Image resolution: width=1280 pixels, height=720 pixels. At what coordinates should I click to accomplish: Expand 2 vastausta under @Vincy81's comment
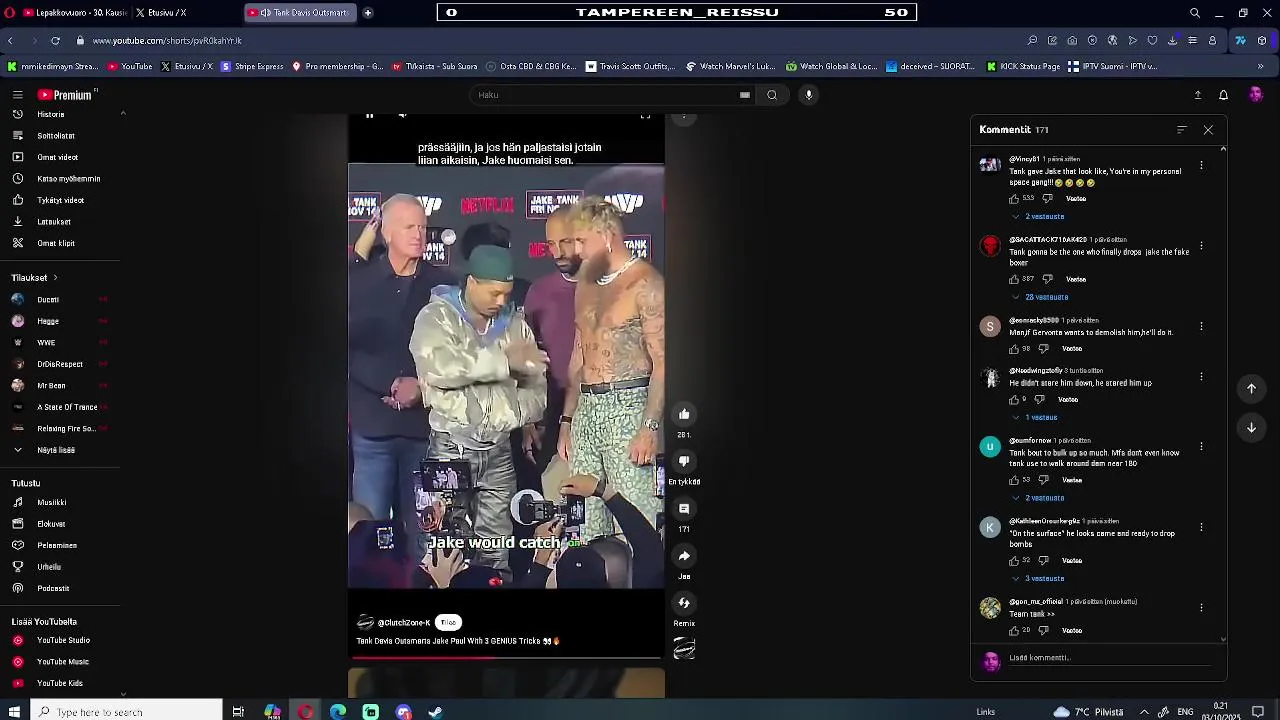[1039, 217]
